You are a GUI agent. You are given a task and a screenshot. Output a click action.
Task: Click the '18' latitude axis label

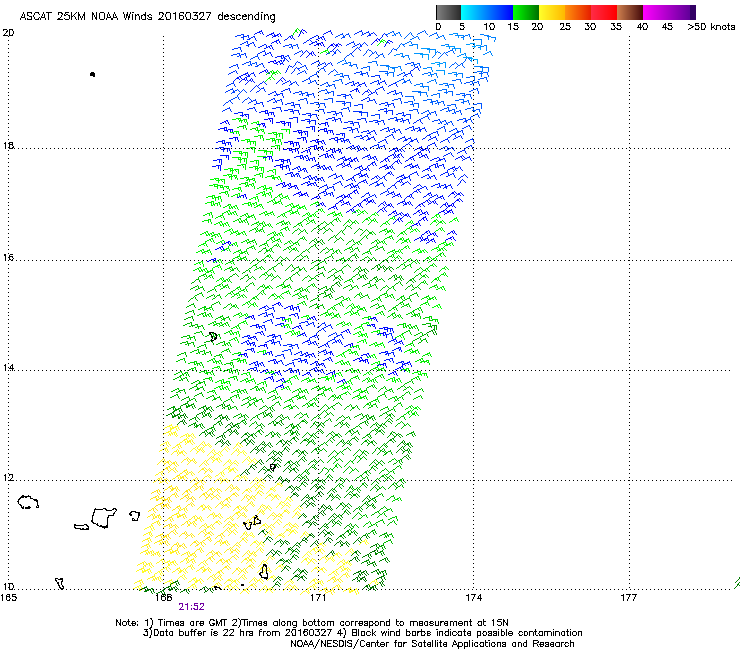pos(8,145)
